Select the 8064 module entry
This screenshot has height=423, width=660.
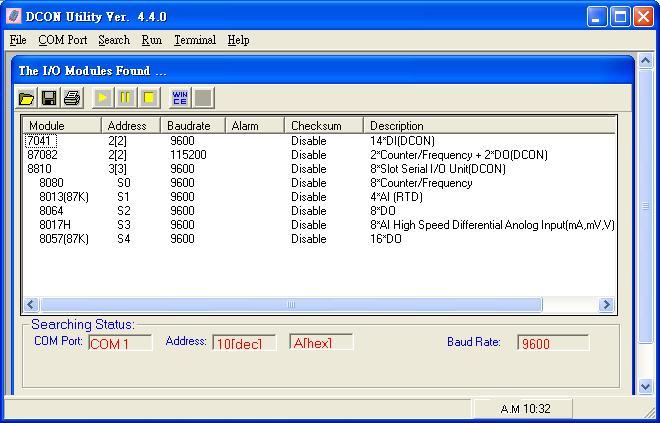pos(51,211)
